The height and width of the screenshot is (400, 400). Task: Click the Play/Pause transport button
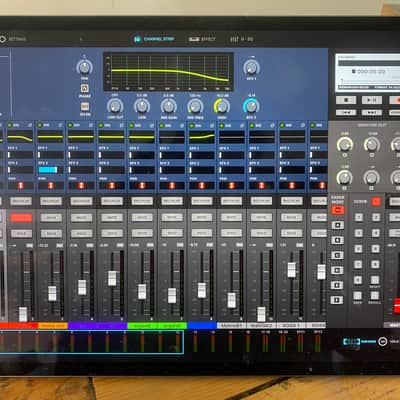tap(372, 100)
